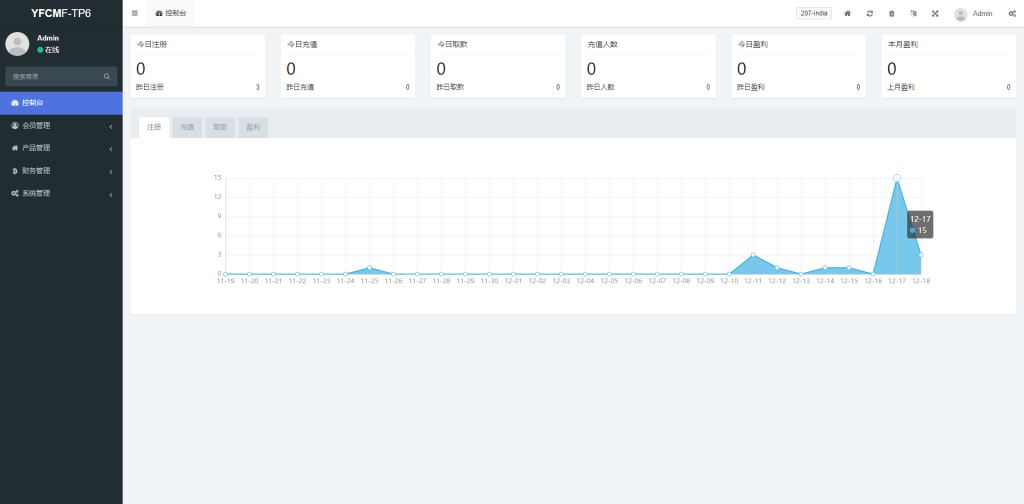
Task: Click the refresh icon in top bar
Action: [x=870, y=13]
